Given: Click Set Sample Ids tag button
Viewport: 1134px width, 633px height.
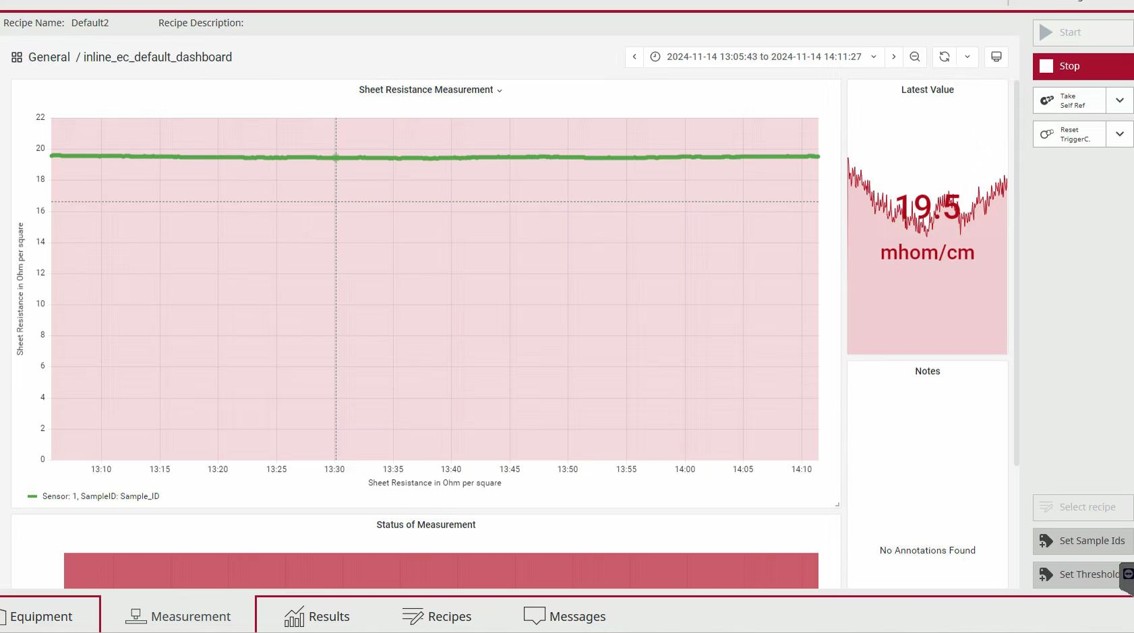Looking at the screenshot, I should (1083, 541).
